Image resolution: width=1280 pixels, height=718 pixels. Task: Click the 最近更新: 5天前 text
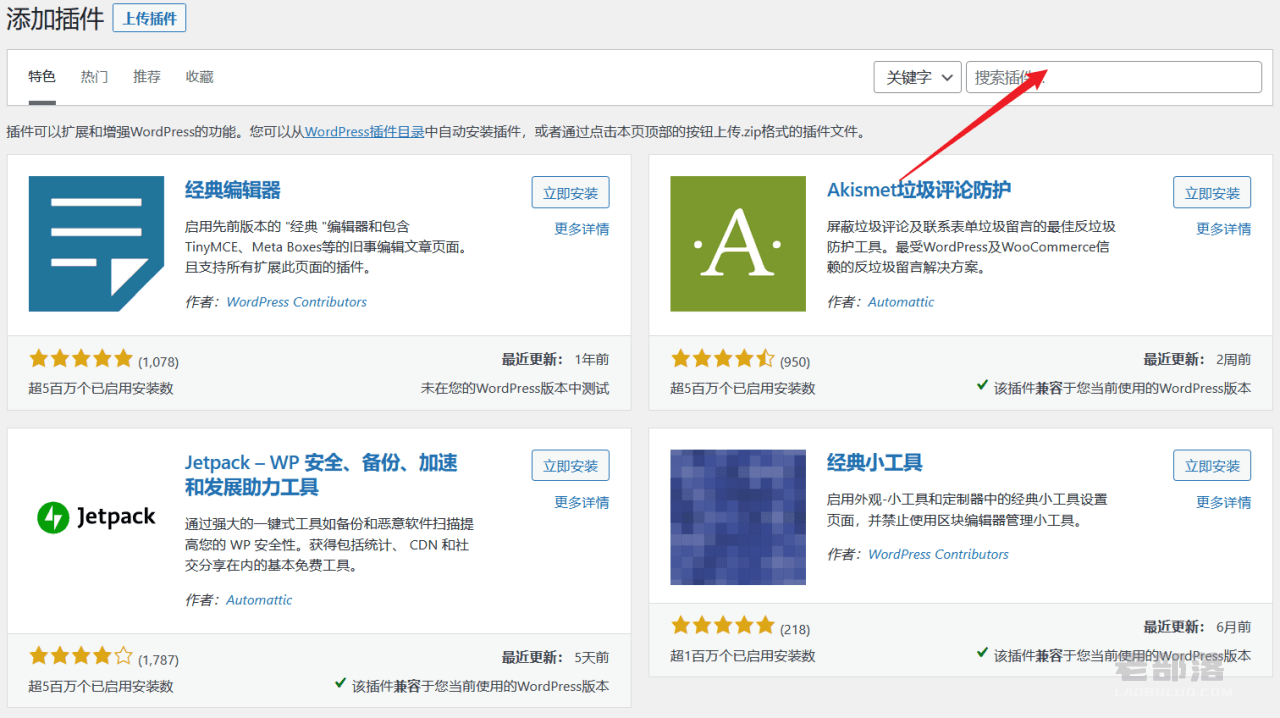coord(555,657)
